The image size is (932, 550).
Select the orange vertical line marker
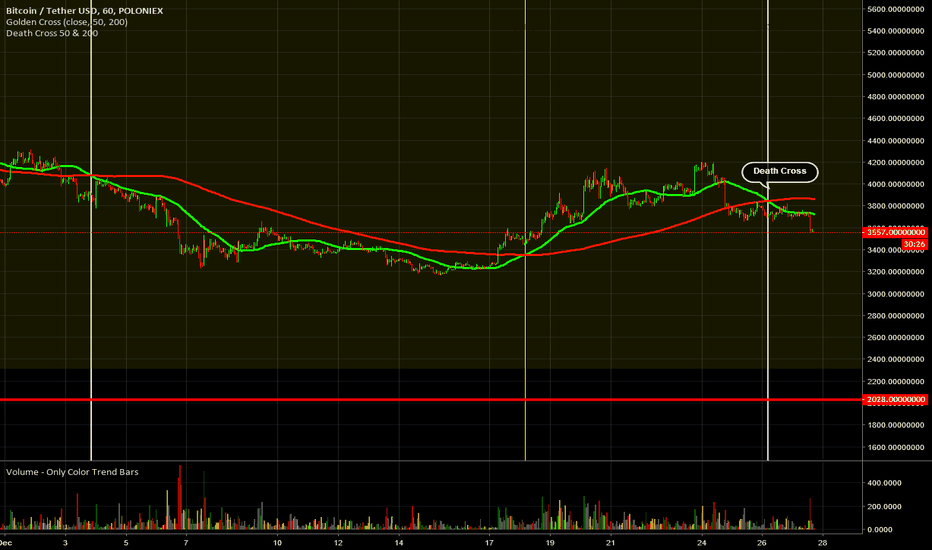525,230
